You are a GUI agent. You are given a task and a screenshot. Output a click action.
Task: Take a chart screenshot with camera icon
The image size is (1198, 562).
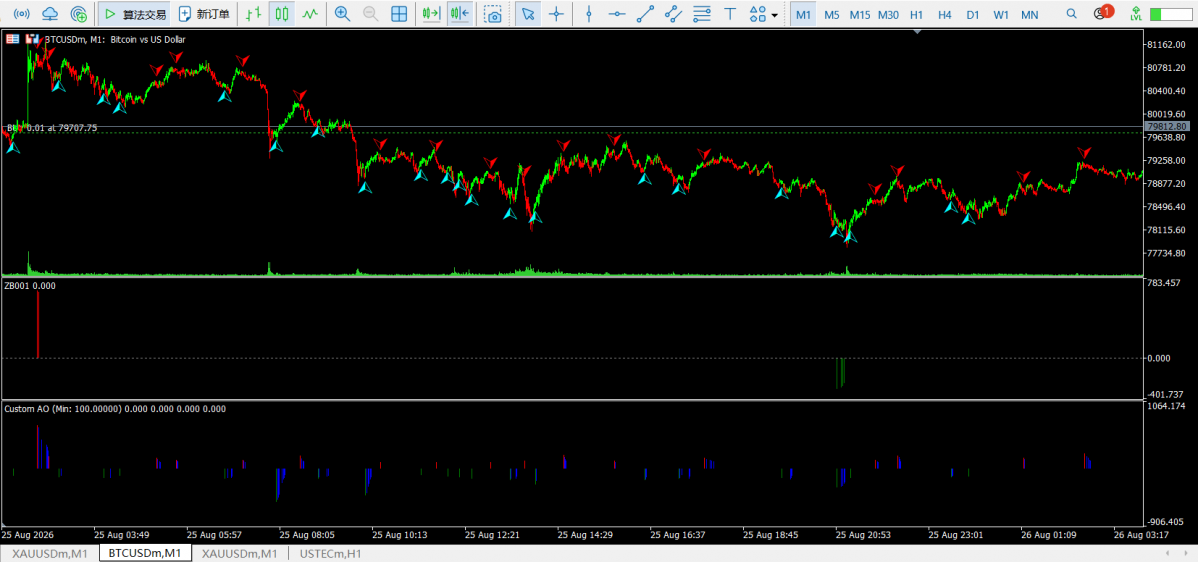(494, 14)
